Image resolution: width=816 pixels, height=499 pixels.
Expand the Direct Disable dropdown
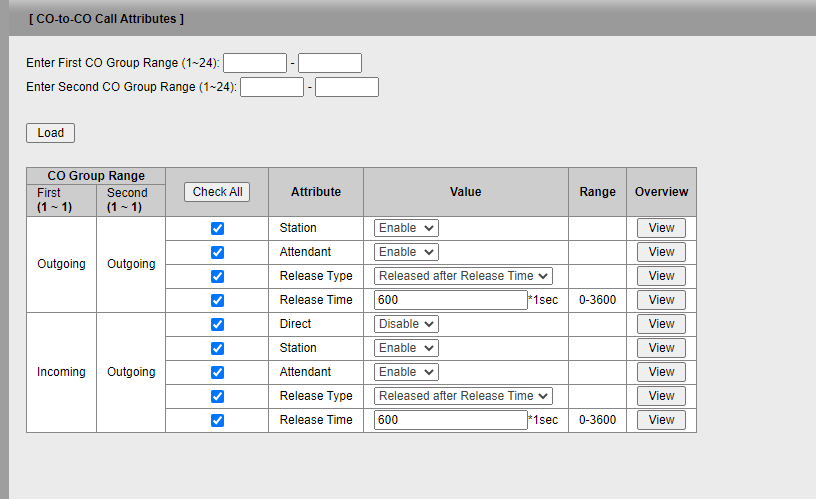406,324
